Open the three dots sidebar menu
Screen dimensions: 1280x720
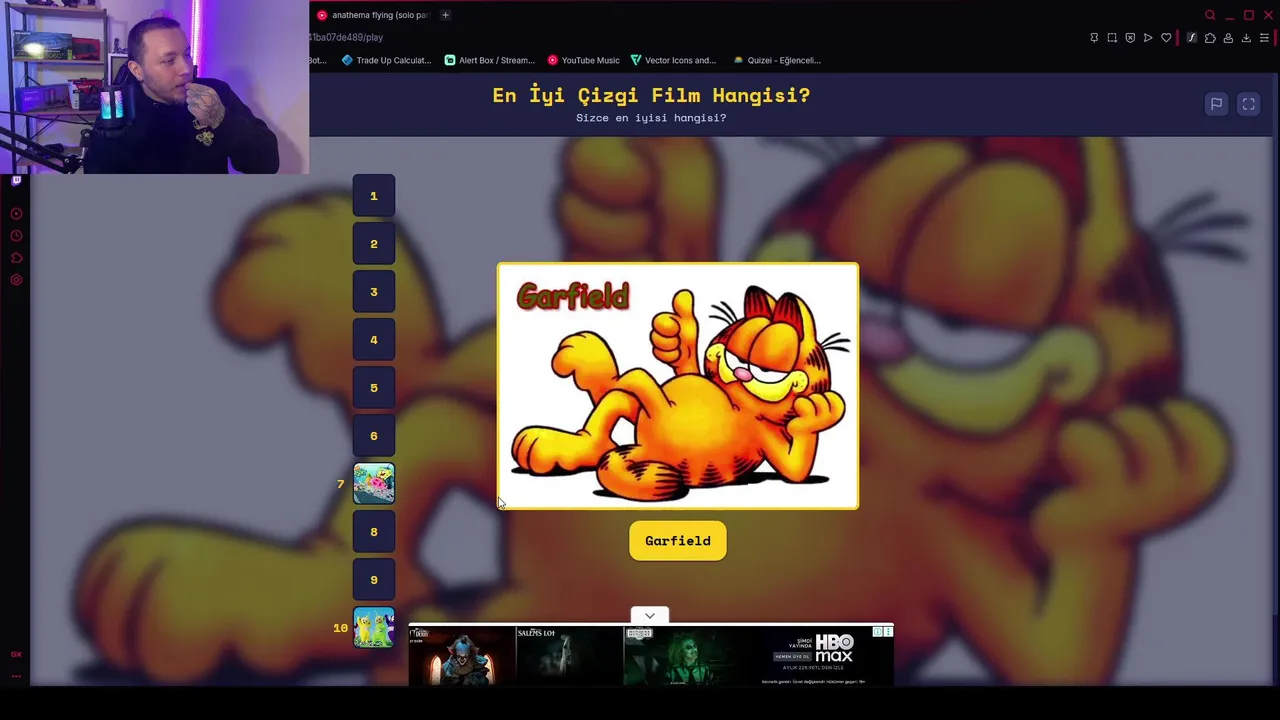(16, 676)
